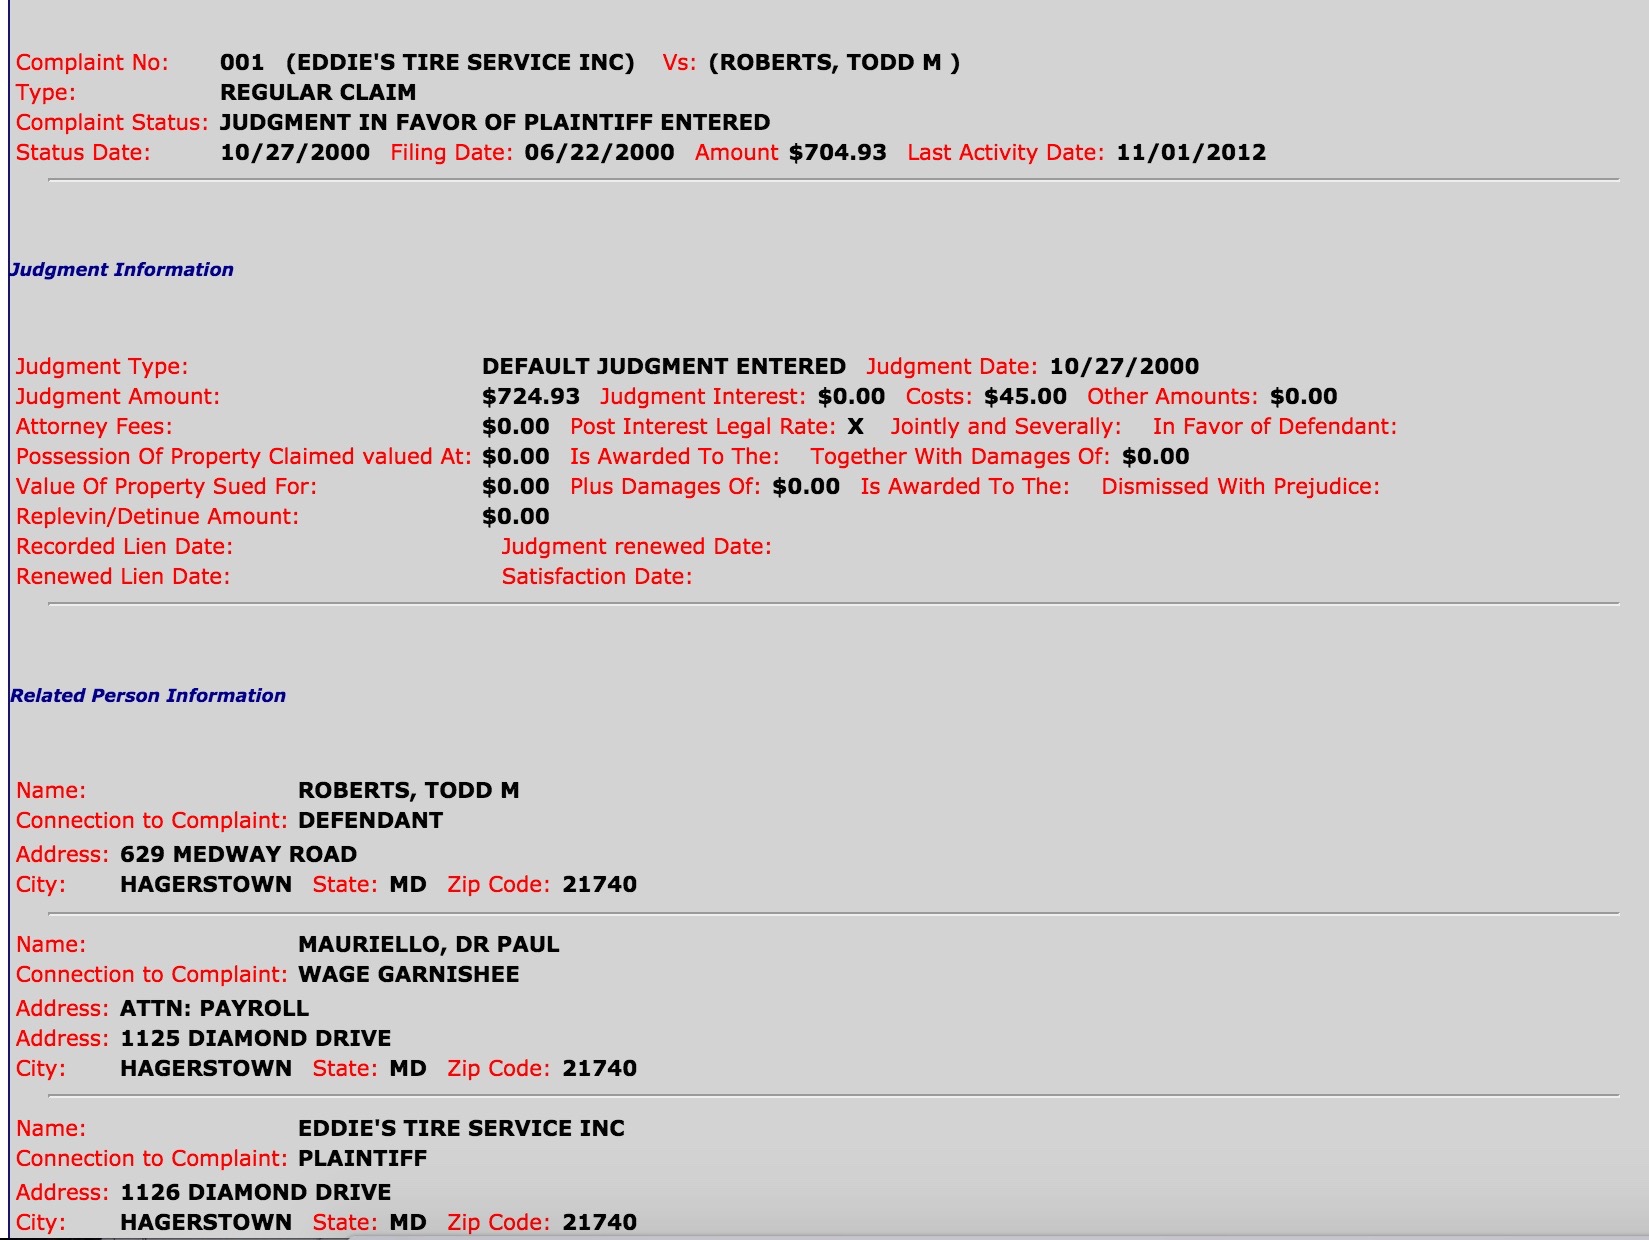The width and height of the screenshot is (1649, 1240).
Task: Click EDDIE'S TIRE SERVICE INC in Name row
Action: (x=462, y=1128)
